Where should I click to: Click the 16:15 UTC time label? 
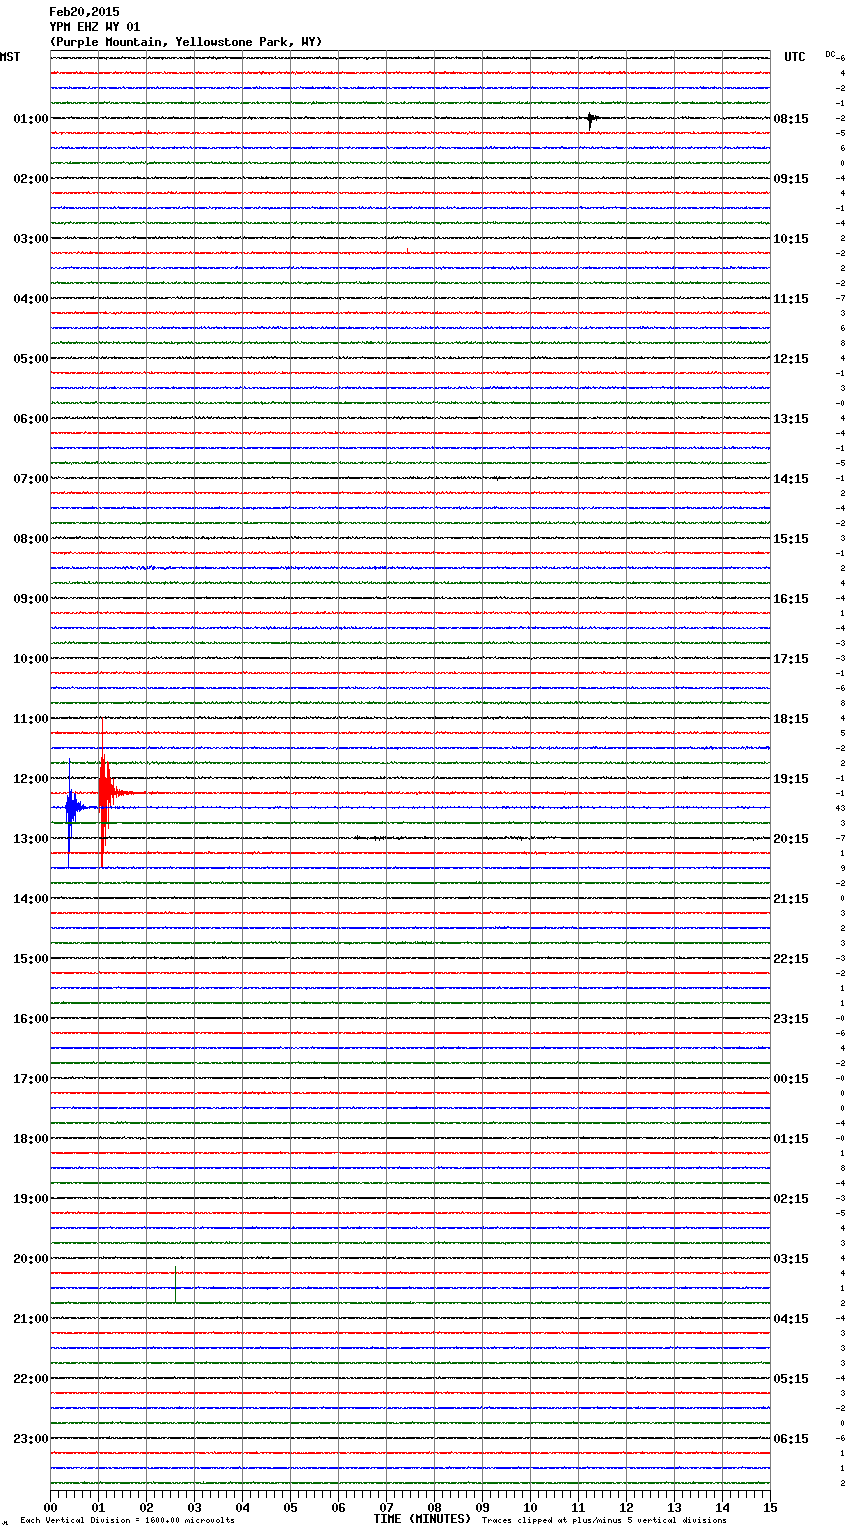[791, 599]
